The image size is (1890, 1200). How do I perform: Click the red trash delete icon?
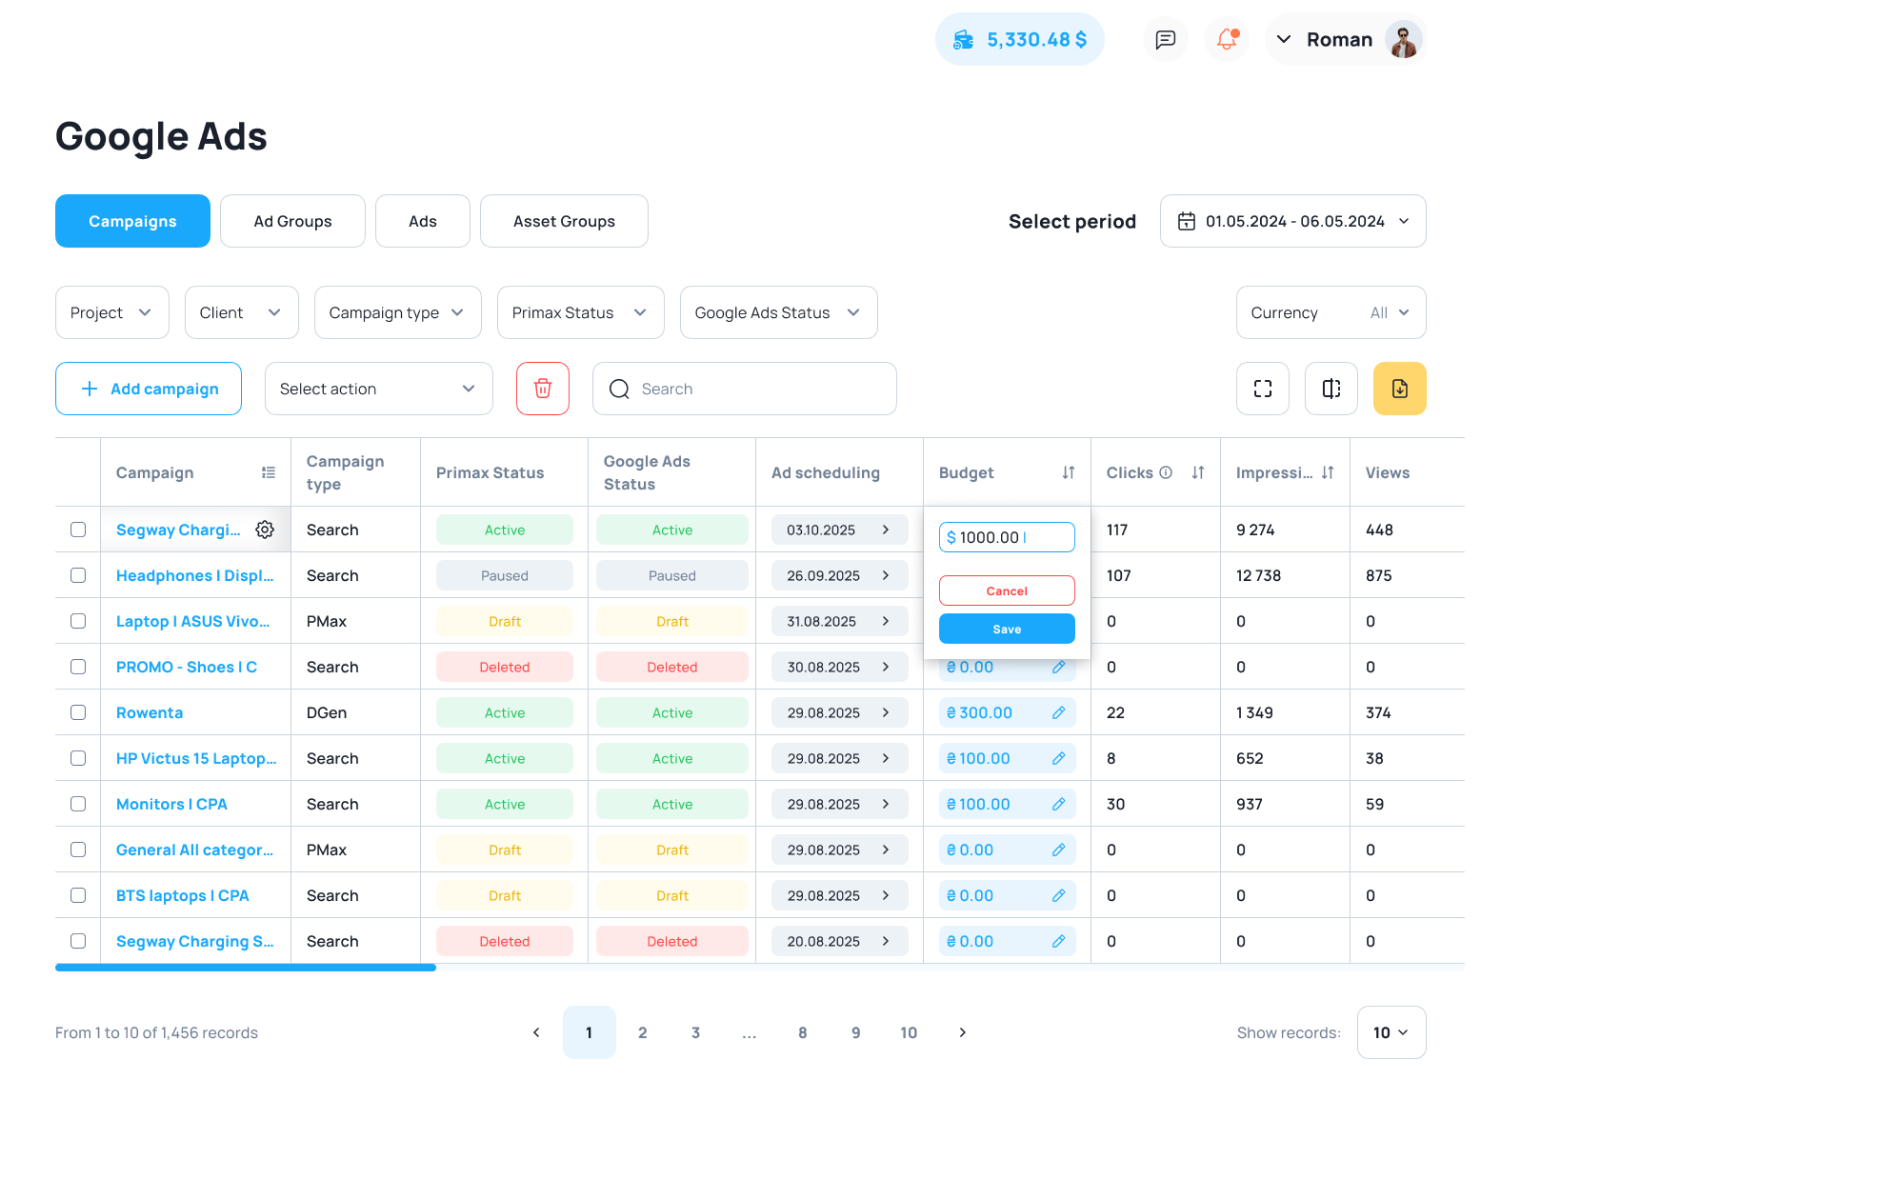(x=543, y=388)
